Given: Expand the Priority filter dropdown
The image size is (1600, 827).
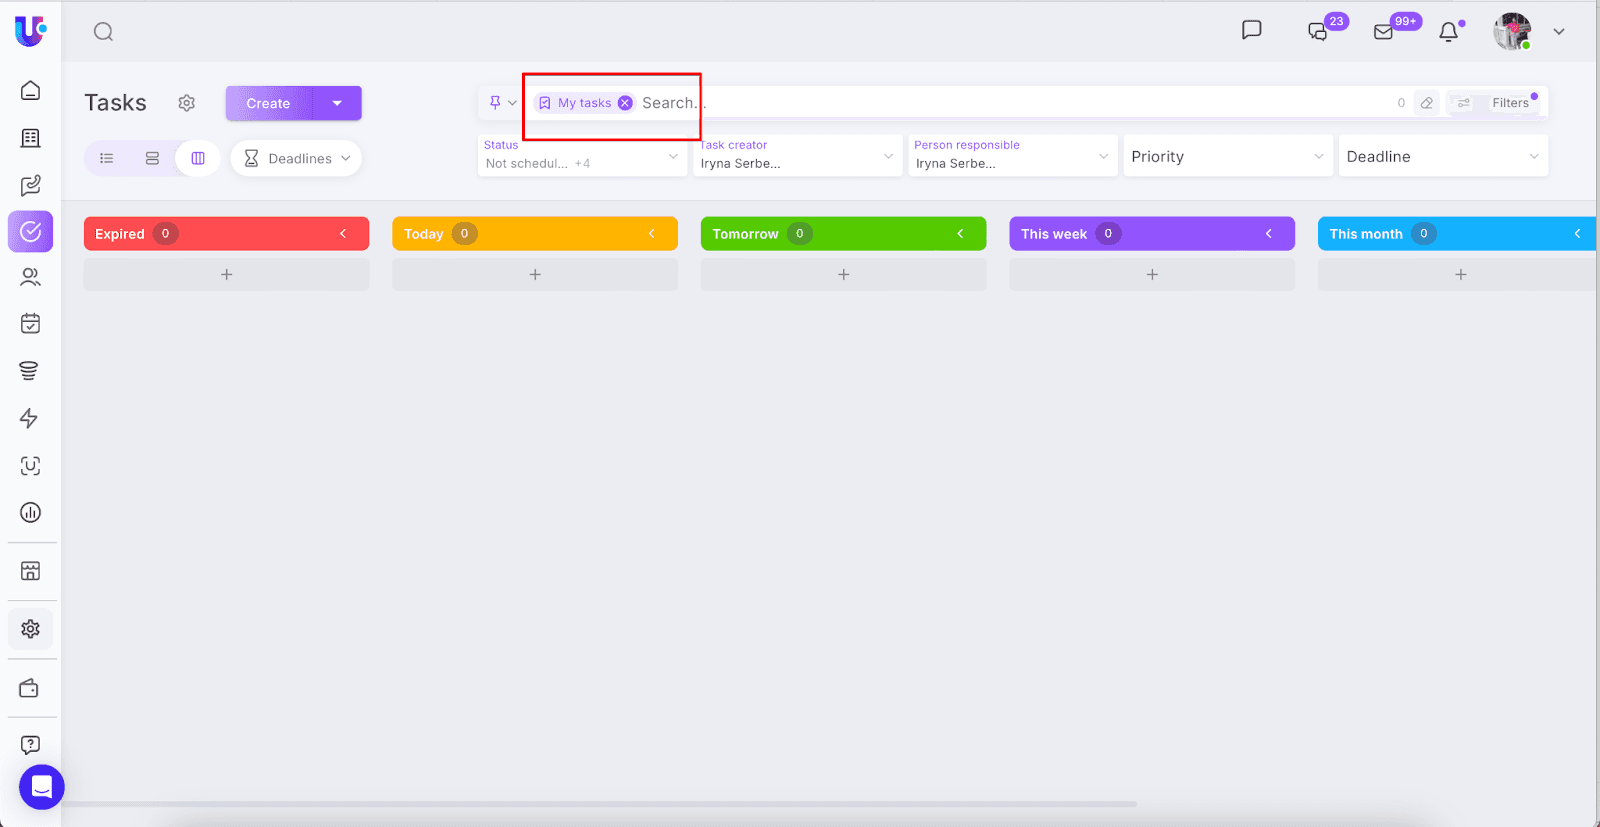Looking at the screenshot, I should [x=1227, y=156].
